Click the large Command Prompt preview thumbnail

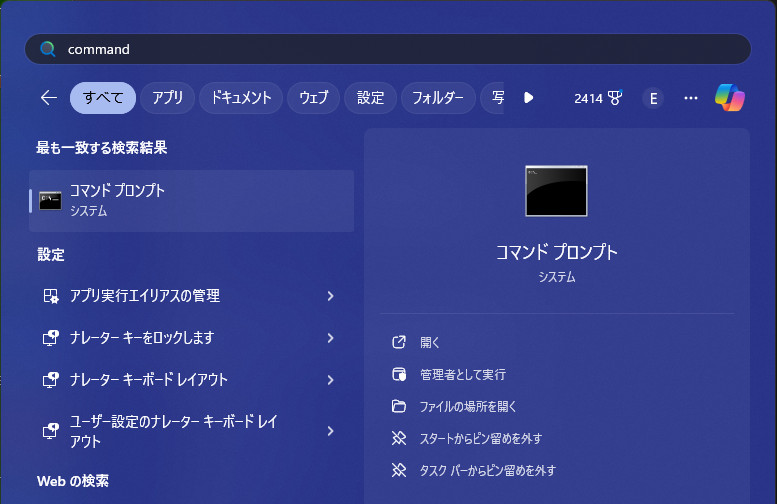556,191
